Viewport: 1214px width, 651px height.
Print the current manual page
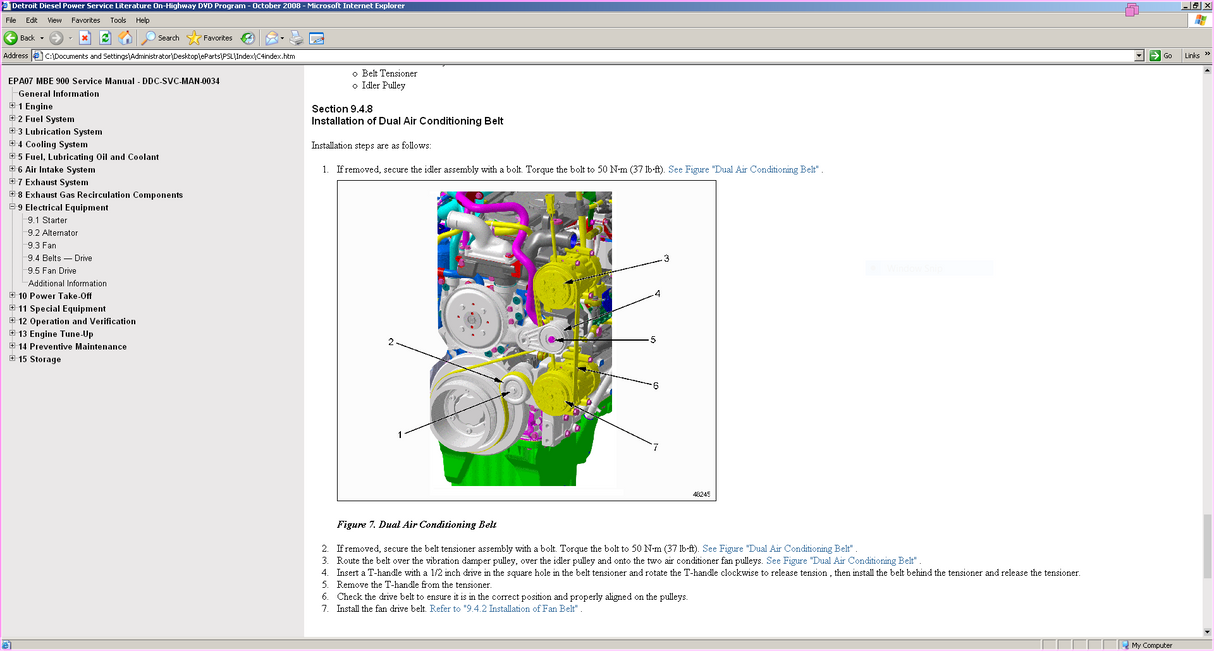coord(296,38)
